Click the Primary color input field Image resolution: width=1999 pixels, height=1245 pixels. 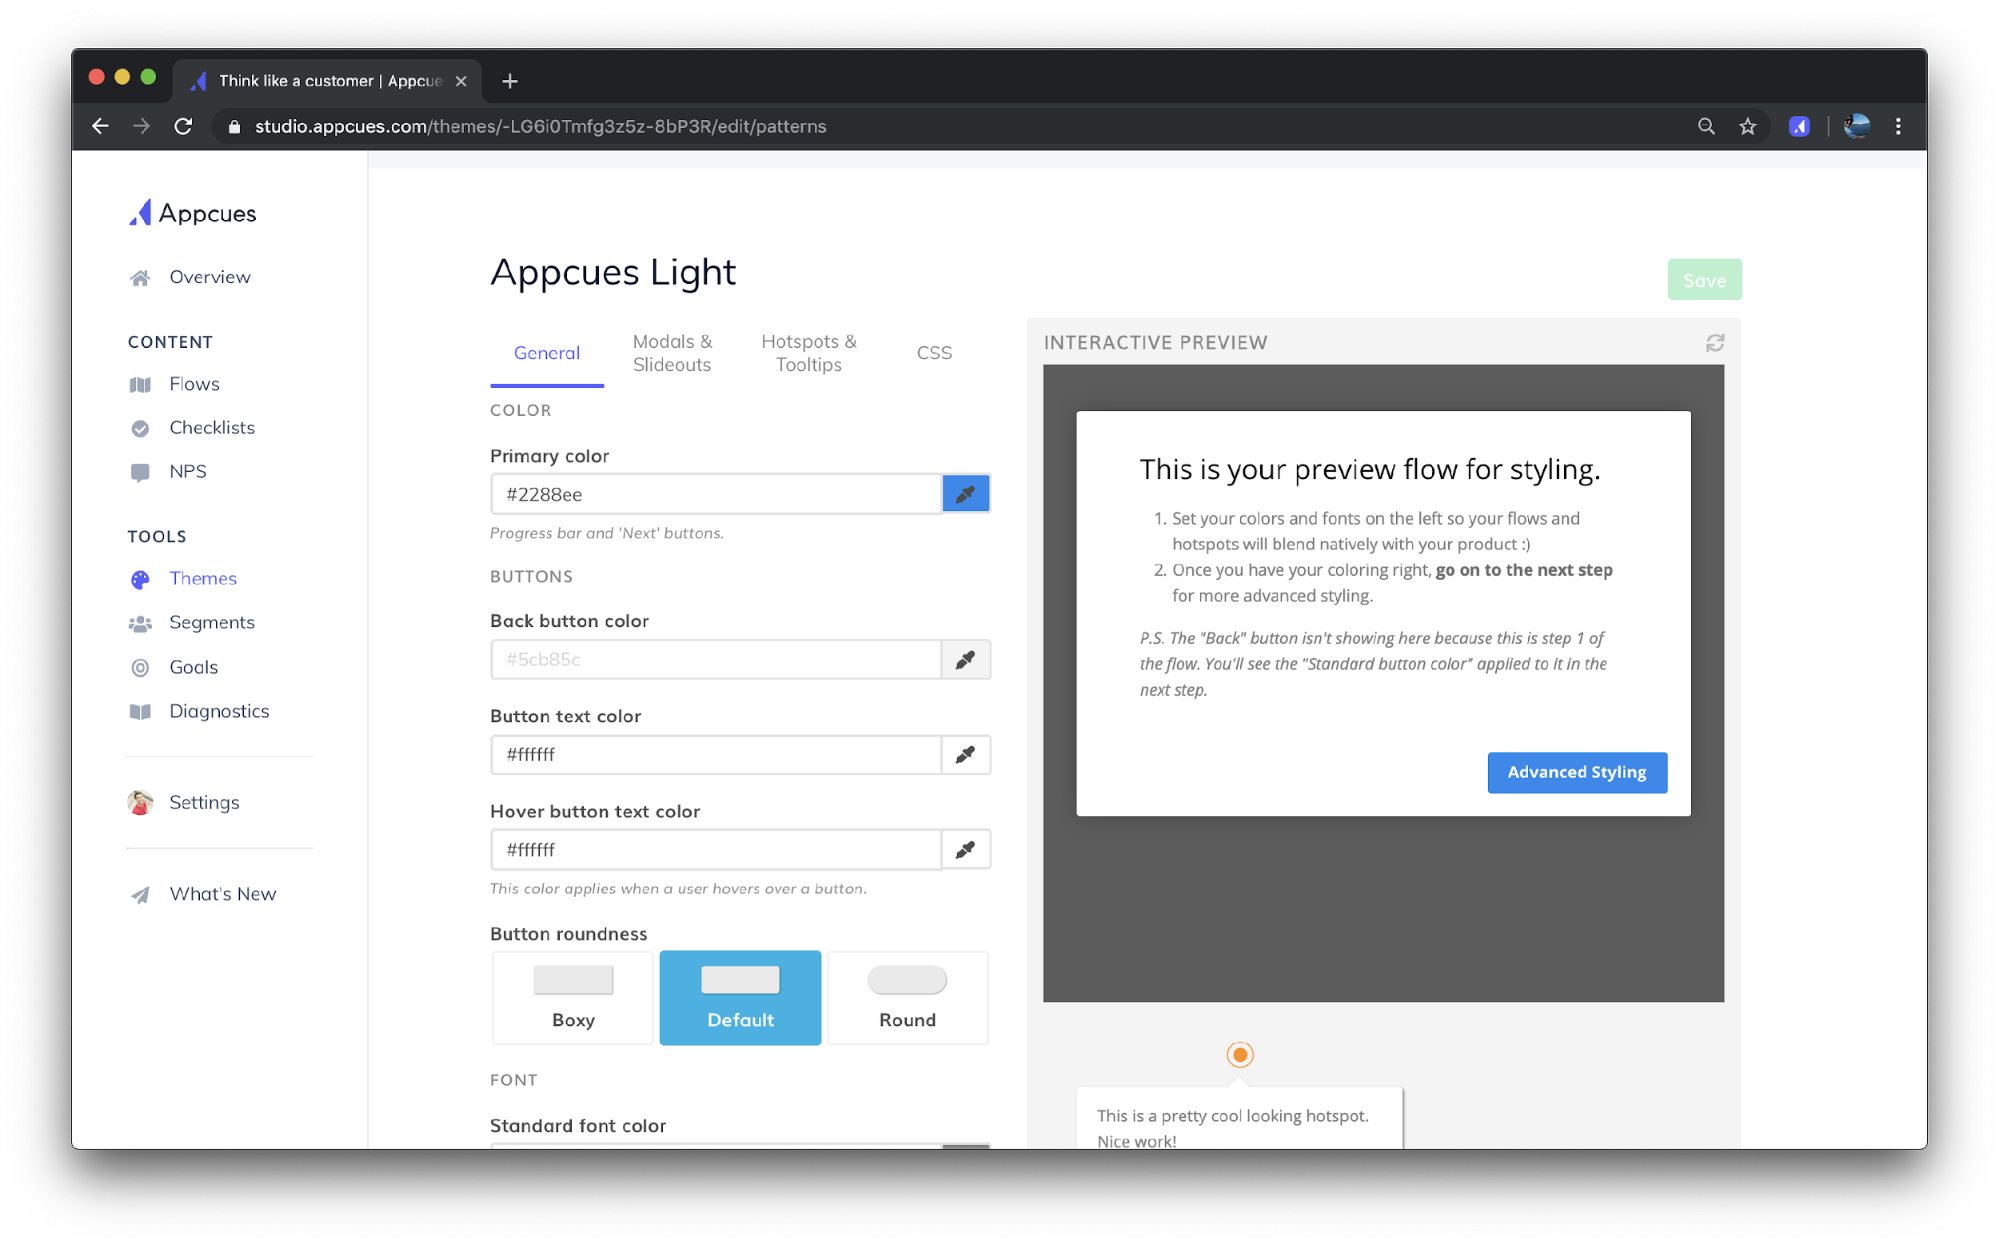coord(716,494)
